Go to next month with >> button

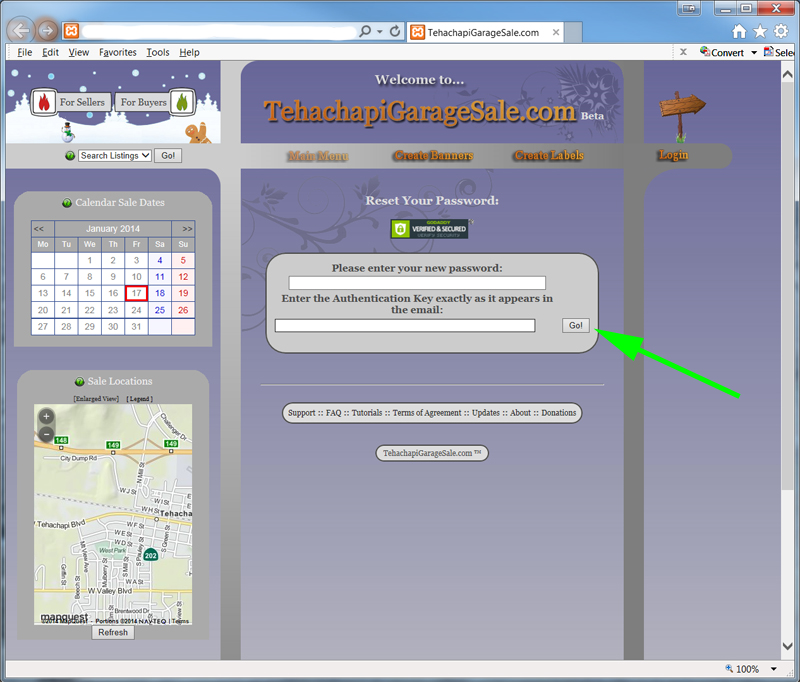(x=187, y=229)
